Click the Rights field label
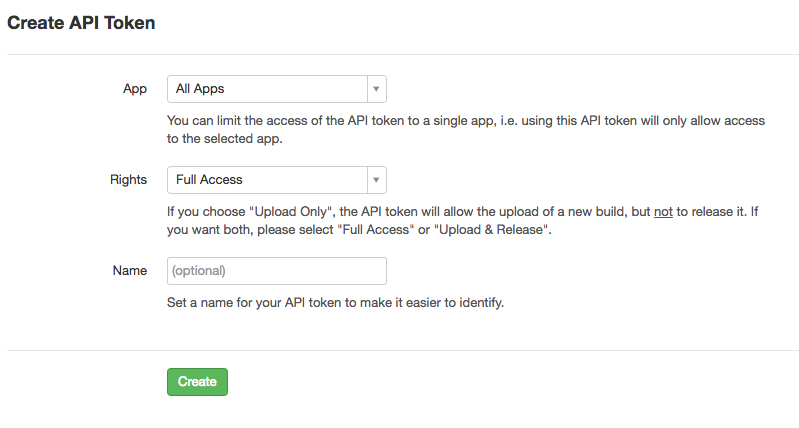This screenshot has width=799, height=428. pyautogui.click(x=128, y=180)
